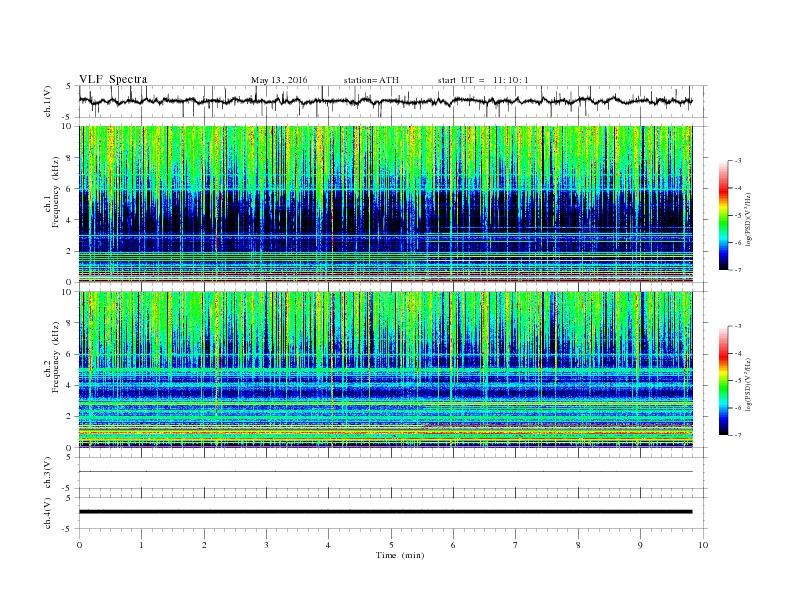Click the ch.1(V) axis label
This screenshot has width=792, height=612.
coord(48,101)
